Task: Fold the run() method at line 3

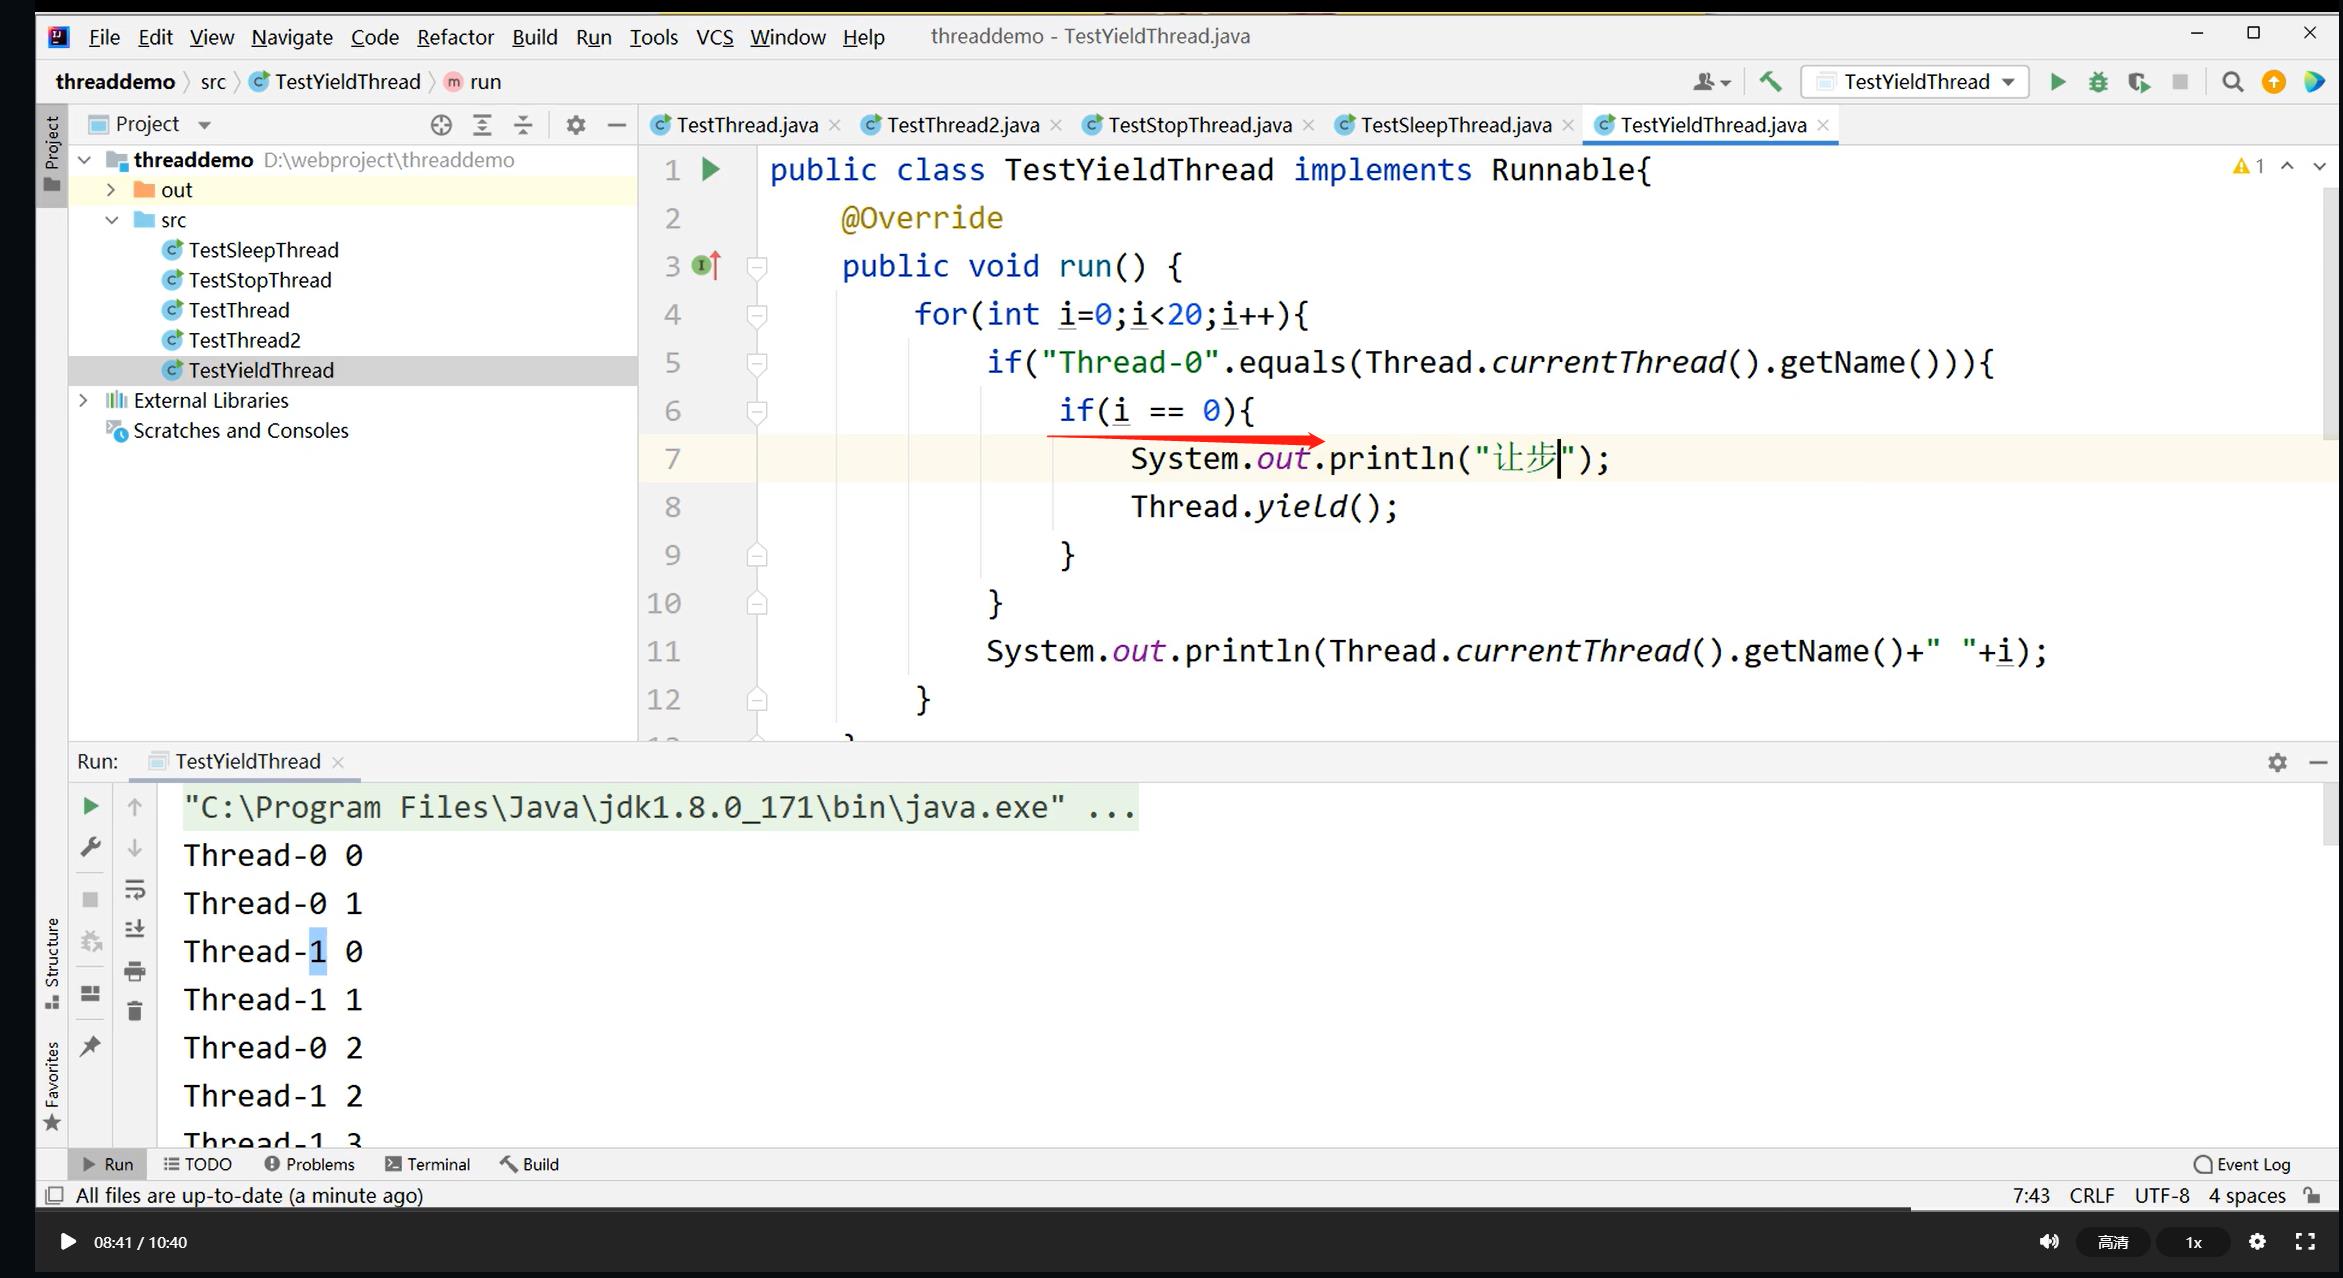Action: [757, 267]
